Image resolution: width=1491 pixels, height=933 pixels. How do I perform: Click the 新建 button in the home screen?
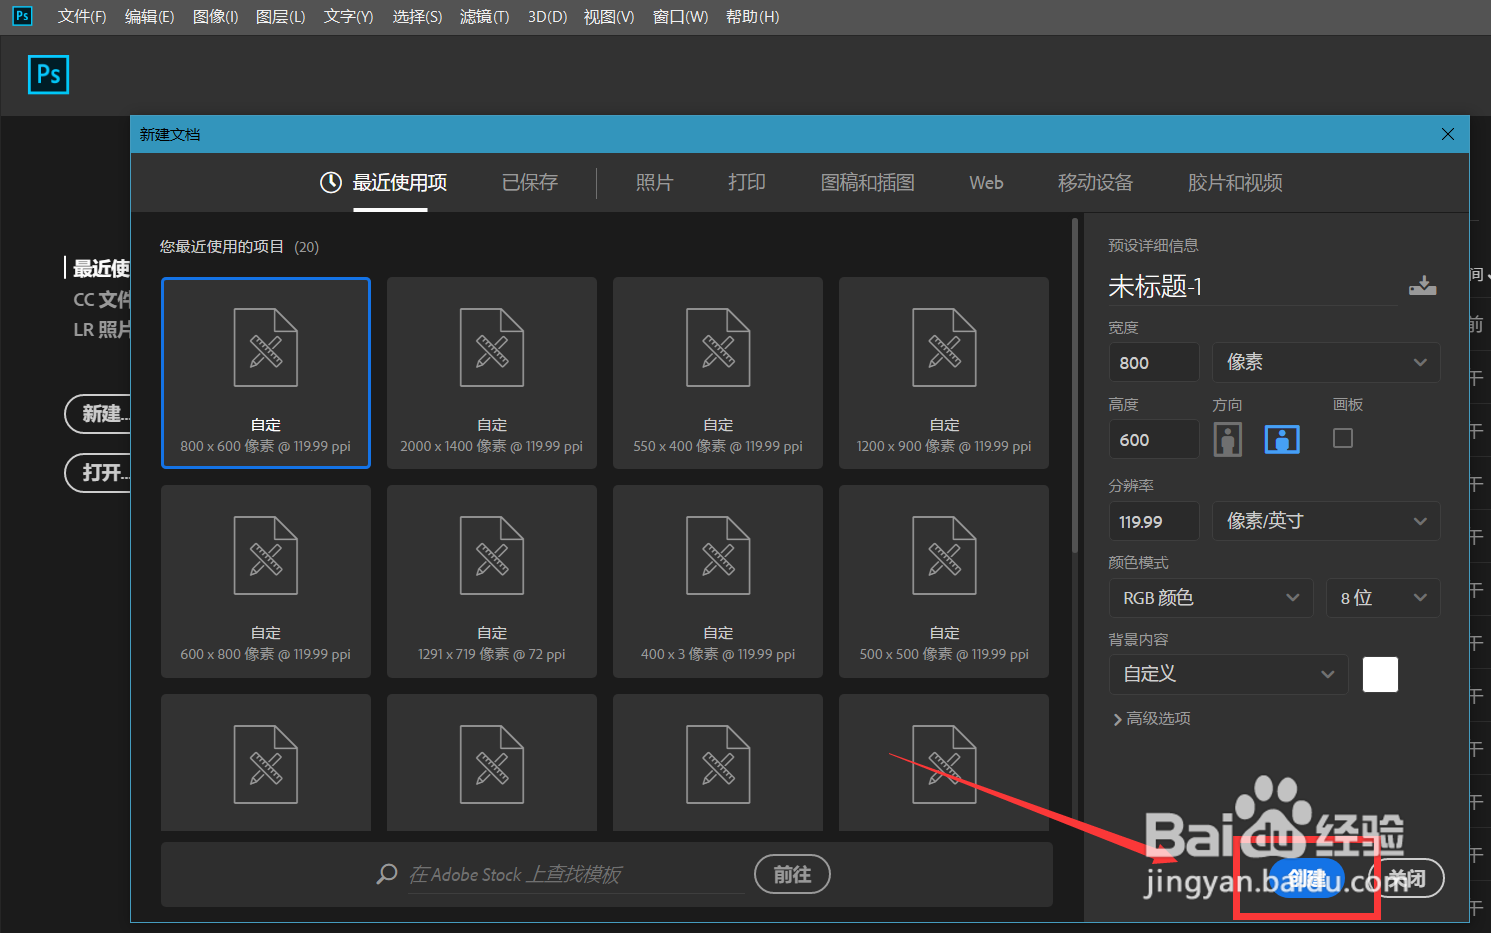coord(98,414)
